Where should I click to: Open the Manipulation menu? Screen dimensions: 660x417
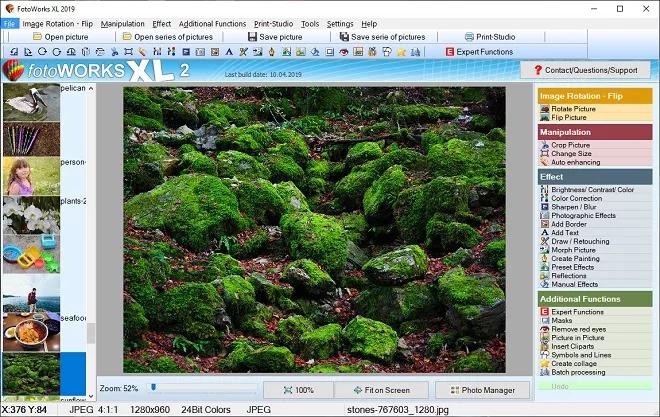pyautogui.click(x=122, y=24)
